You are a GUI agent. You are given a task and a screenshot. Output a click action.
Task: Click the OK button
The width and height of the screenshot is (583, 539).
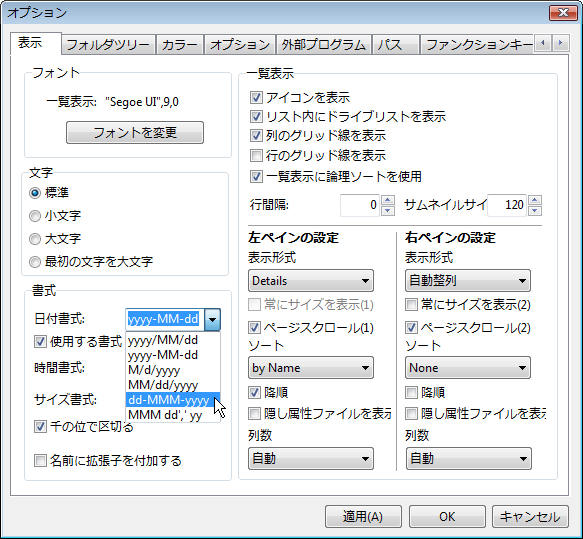click(x=447, y=516)
